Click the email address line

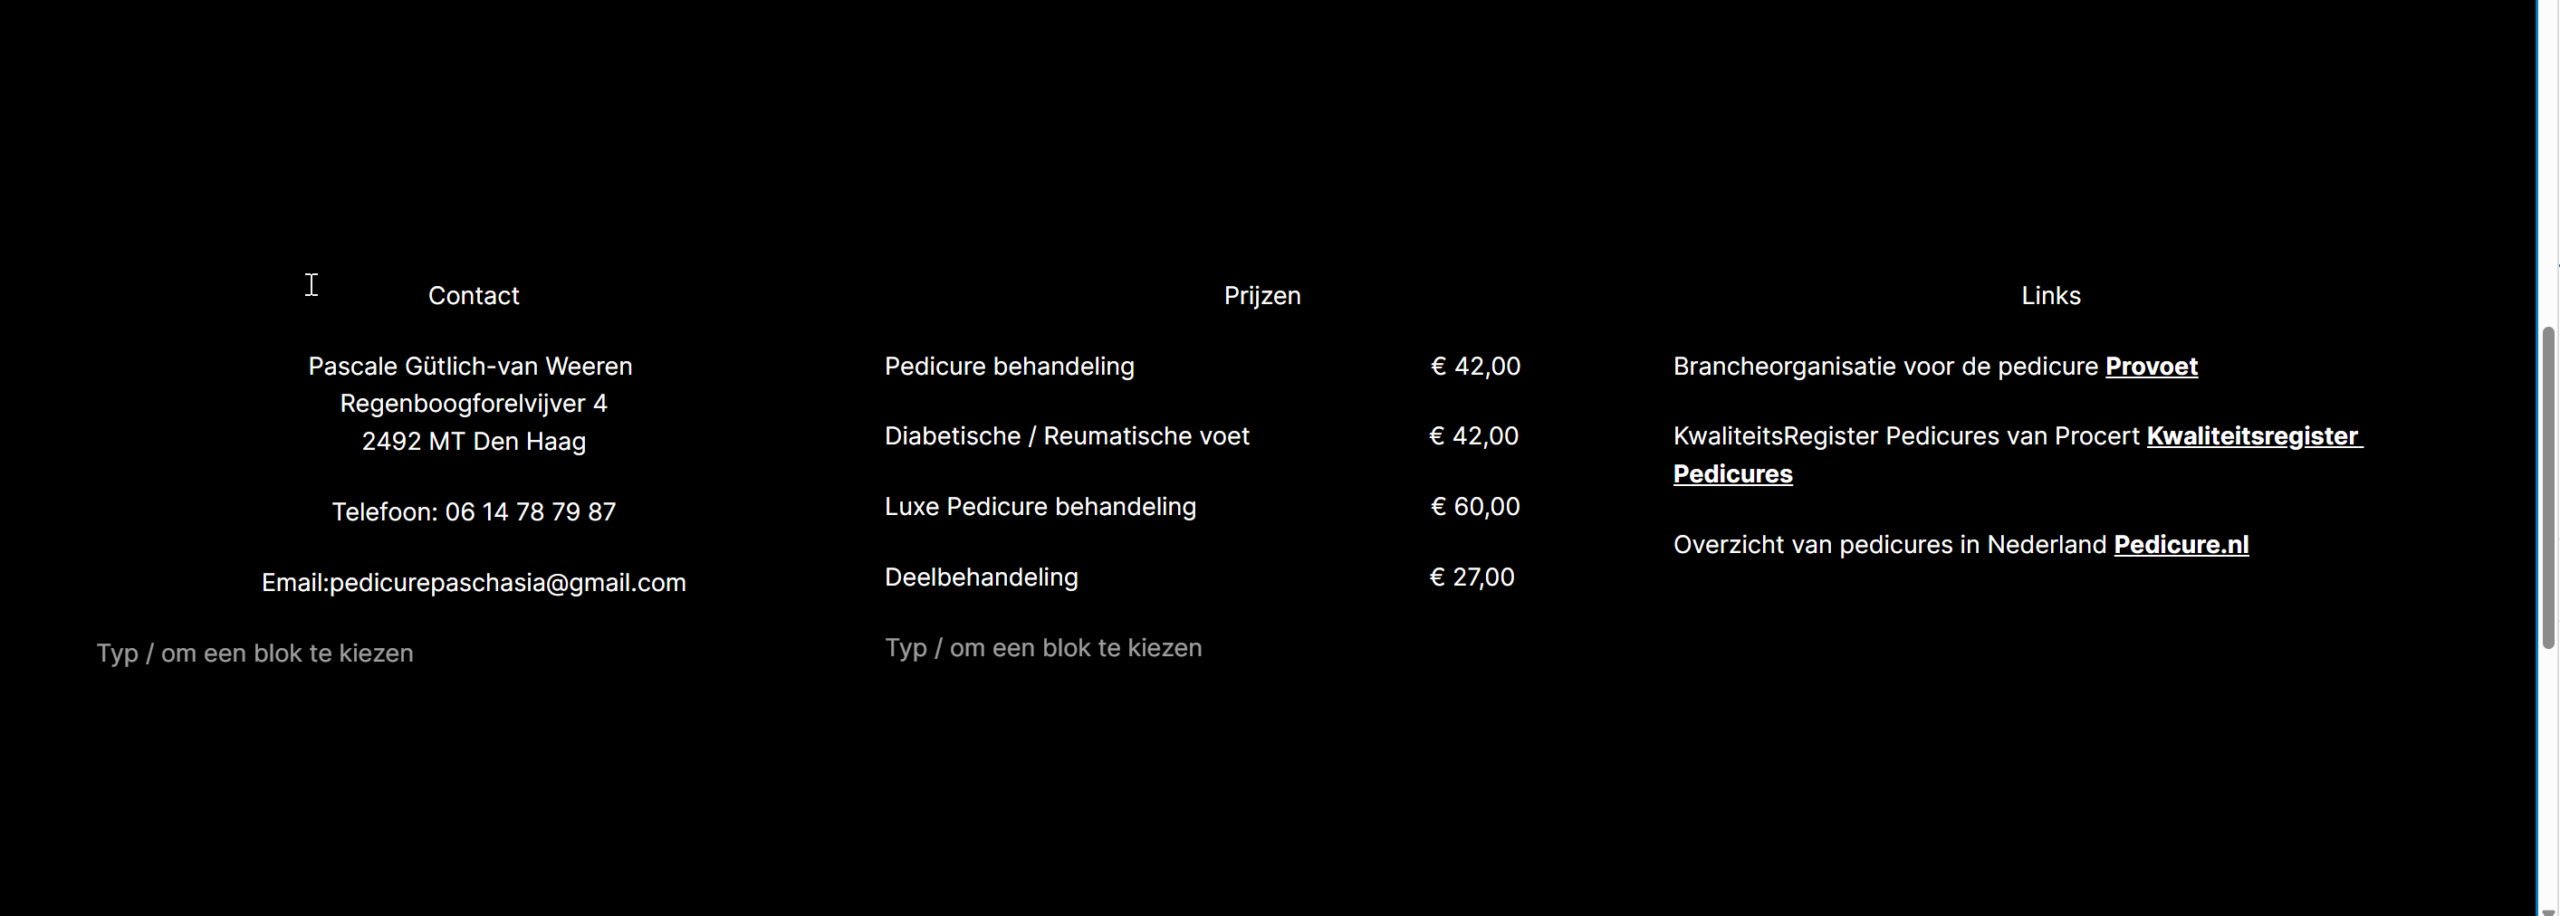473,583
